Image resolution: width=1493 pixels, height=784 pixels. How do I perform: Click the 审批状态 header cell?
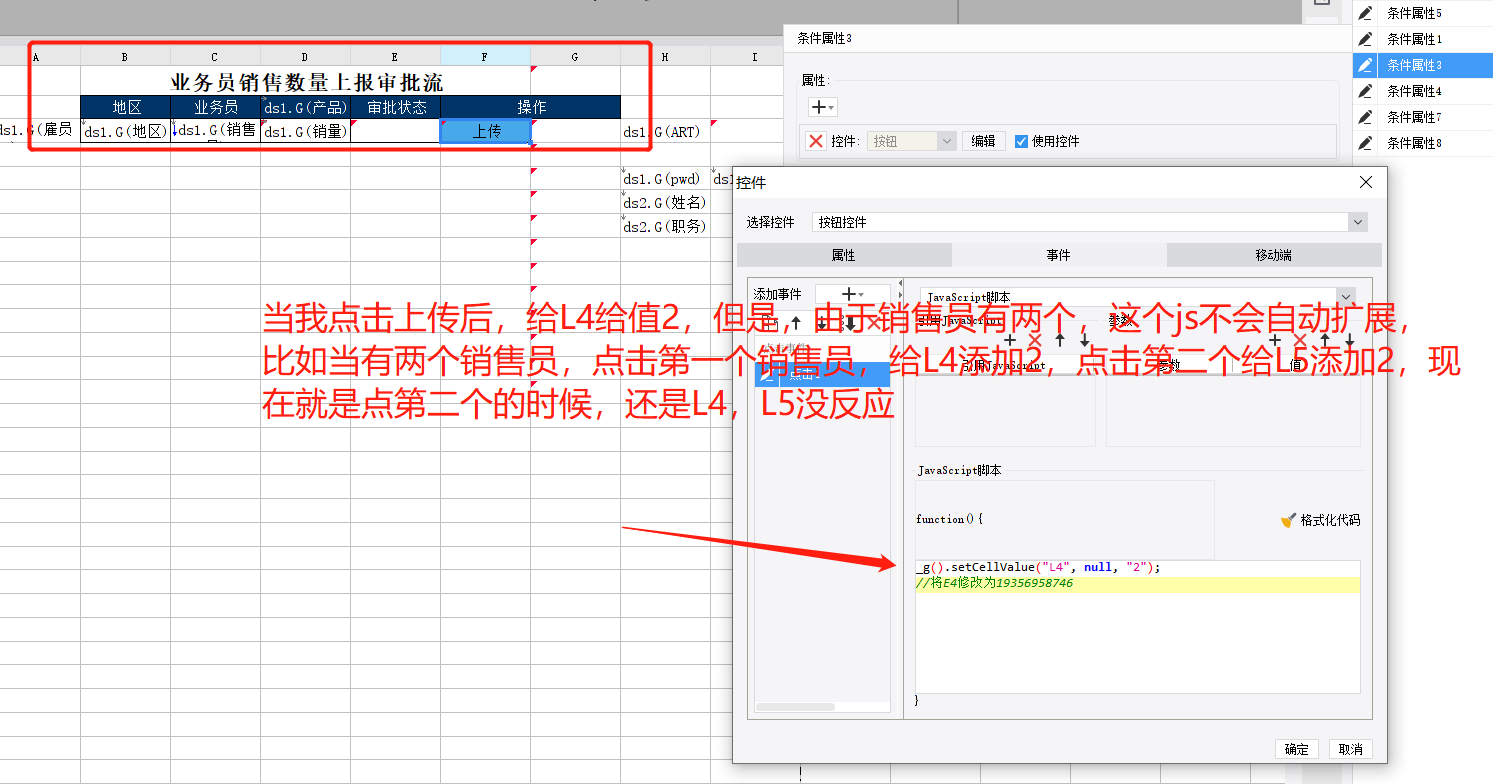[x=396, y=107]
